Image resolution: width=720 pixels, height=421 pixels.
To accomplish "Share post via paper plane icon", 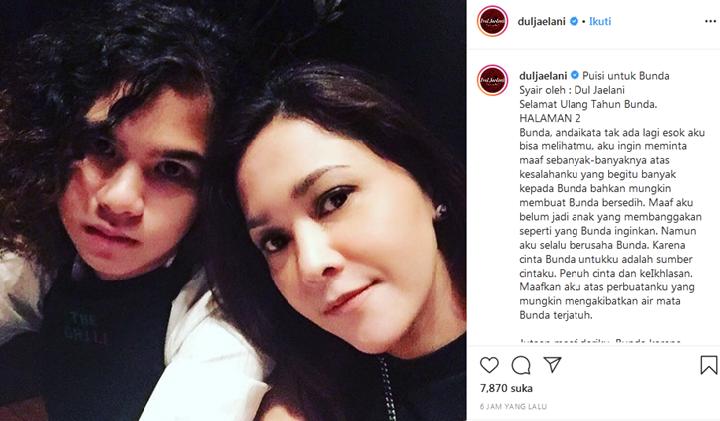I will [x=552, y=365].
